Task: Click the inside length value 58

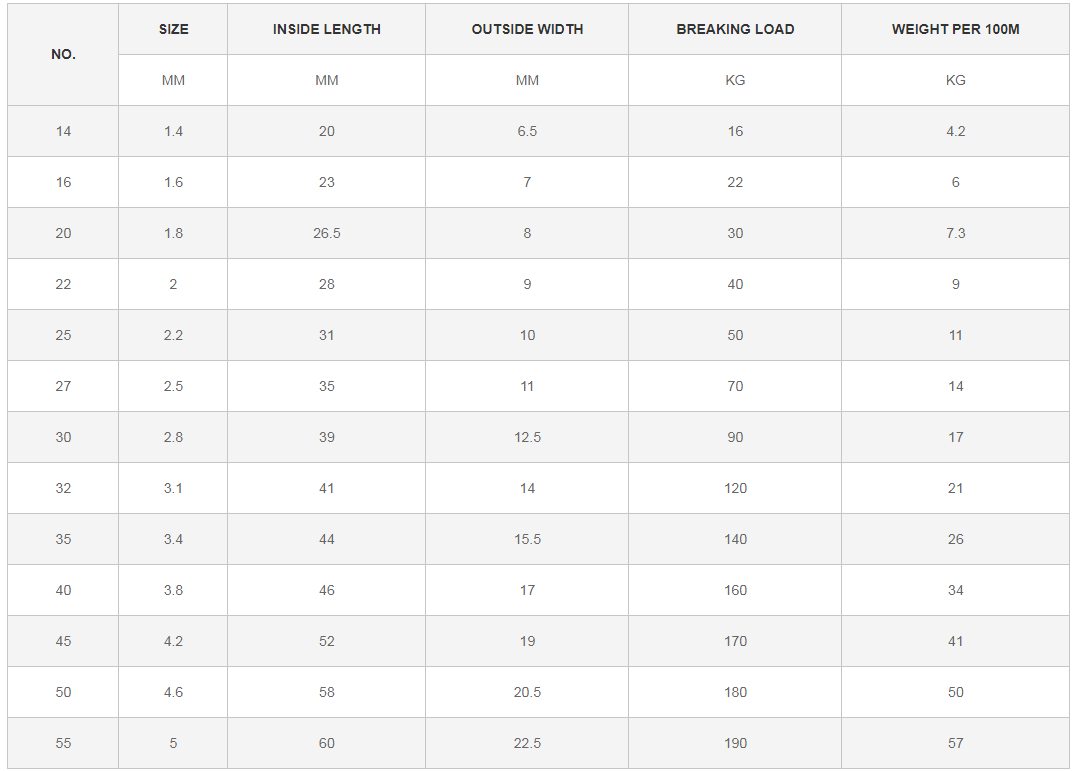Action: point(327,692)
